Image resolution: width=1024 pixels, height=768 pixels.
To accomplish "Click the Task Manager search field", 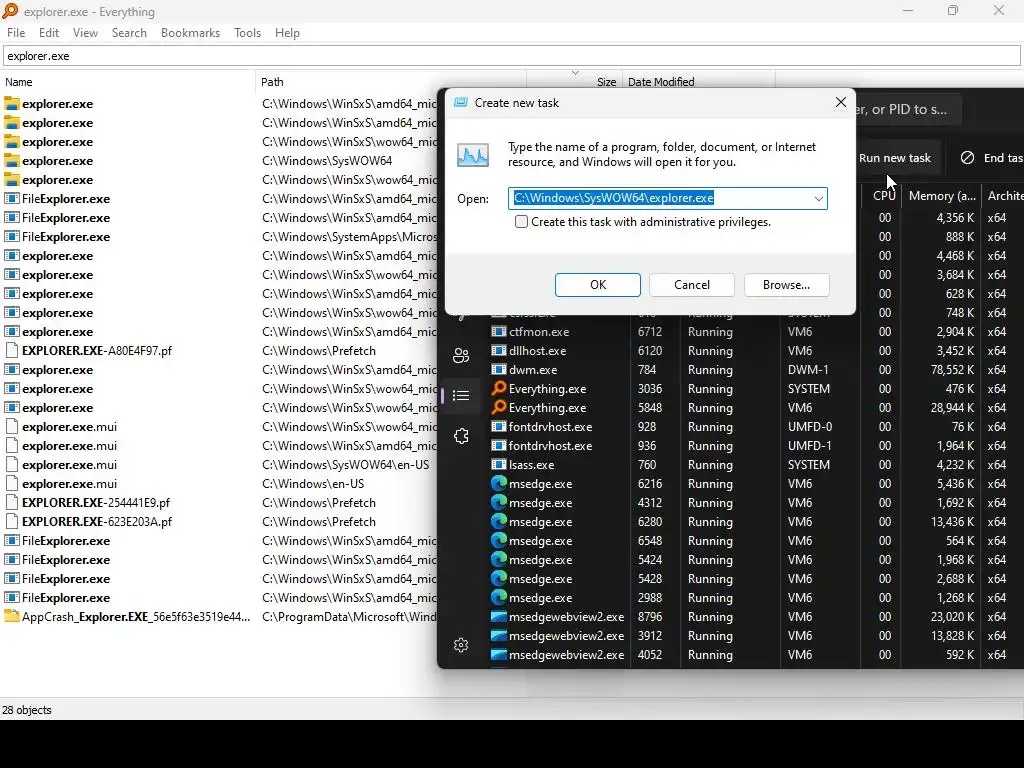I will (x=908, y=109).
